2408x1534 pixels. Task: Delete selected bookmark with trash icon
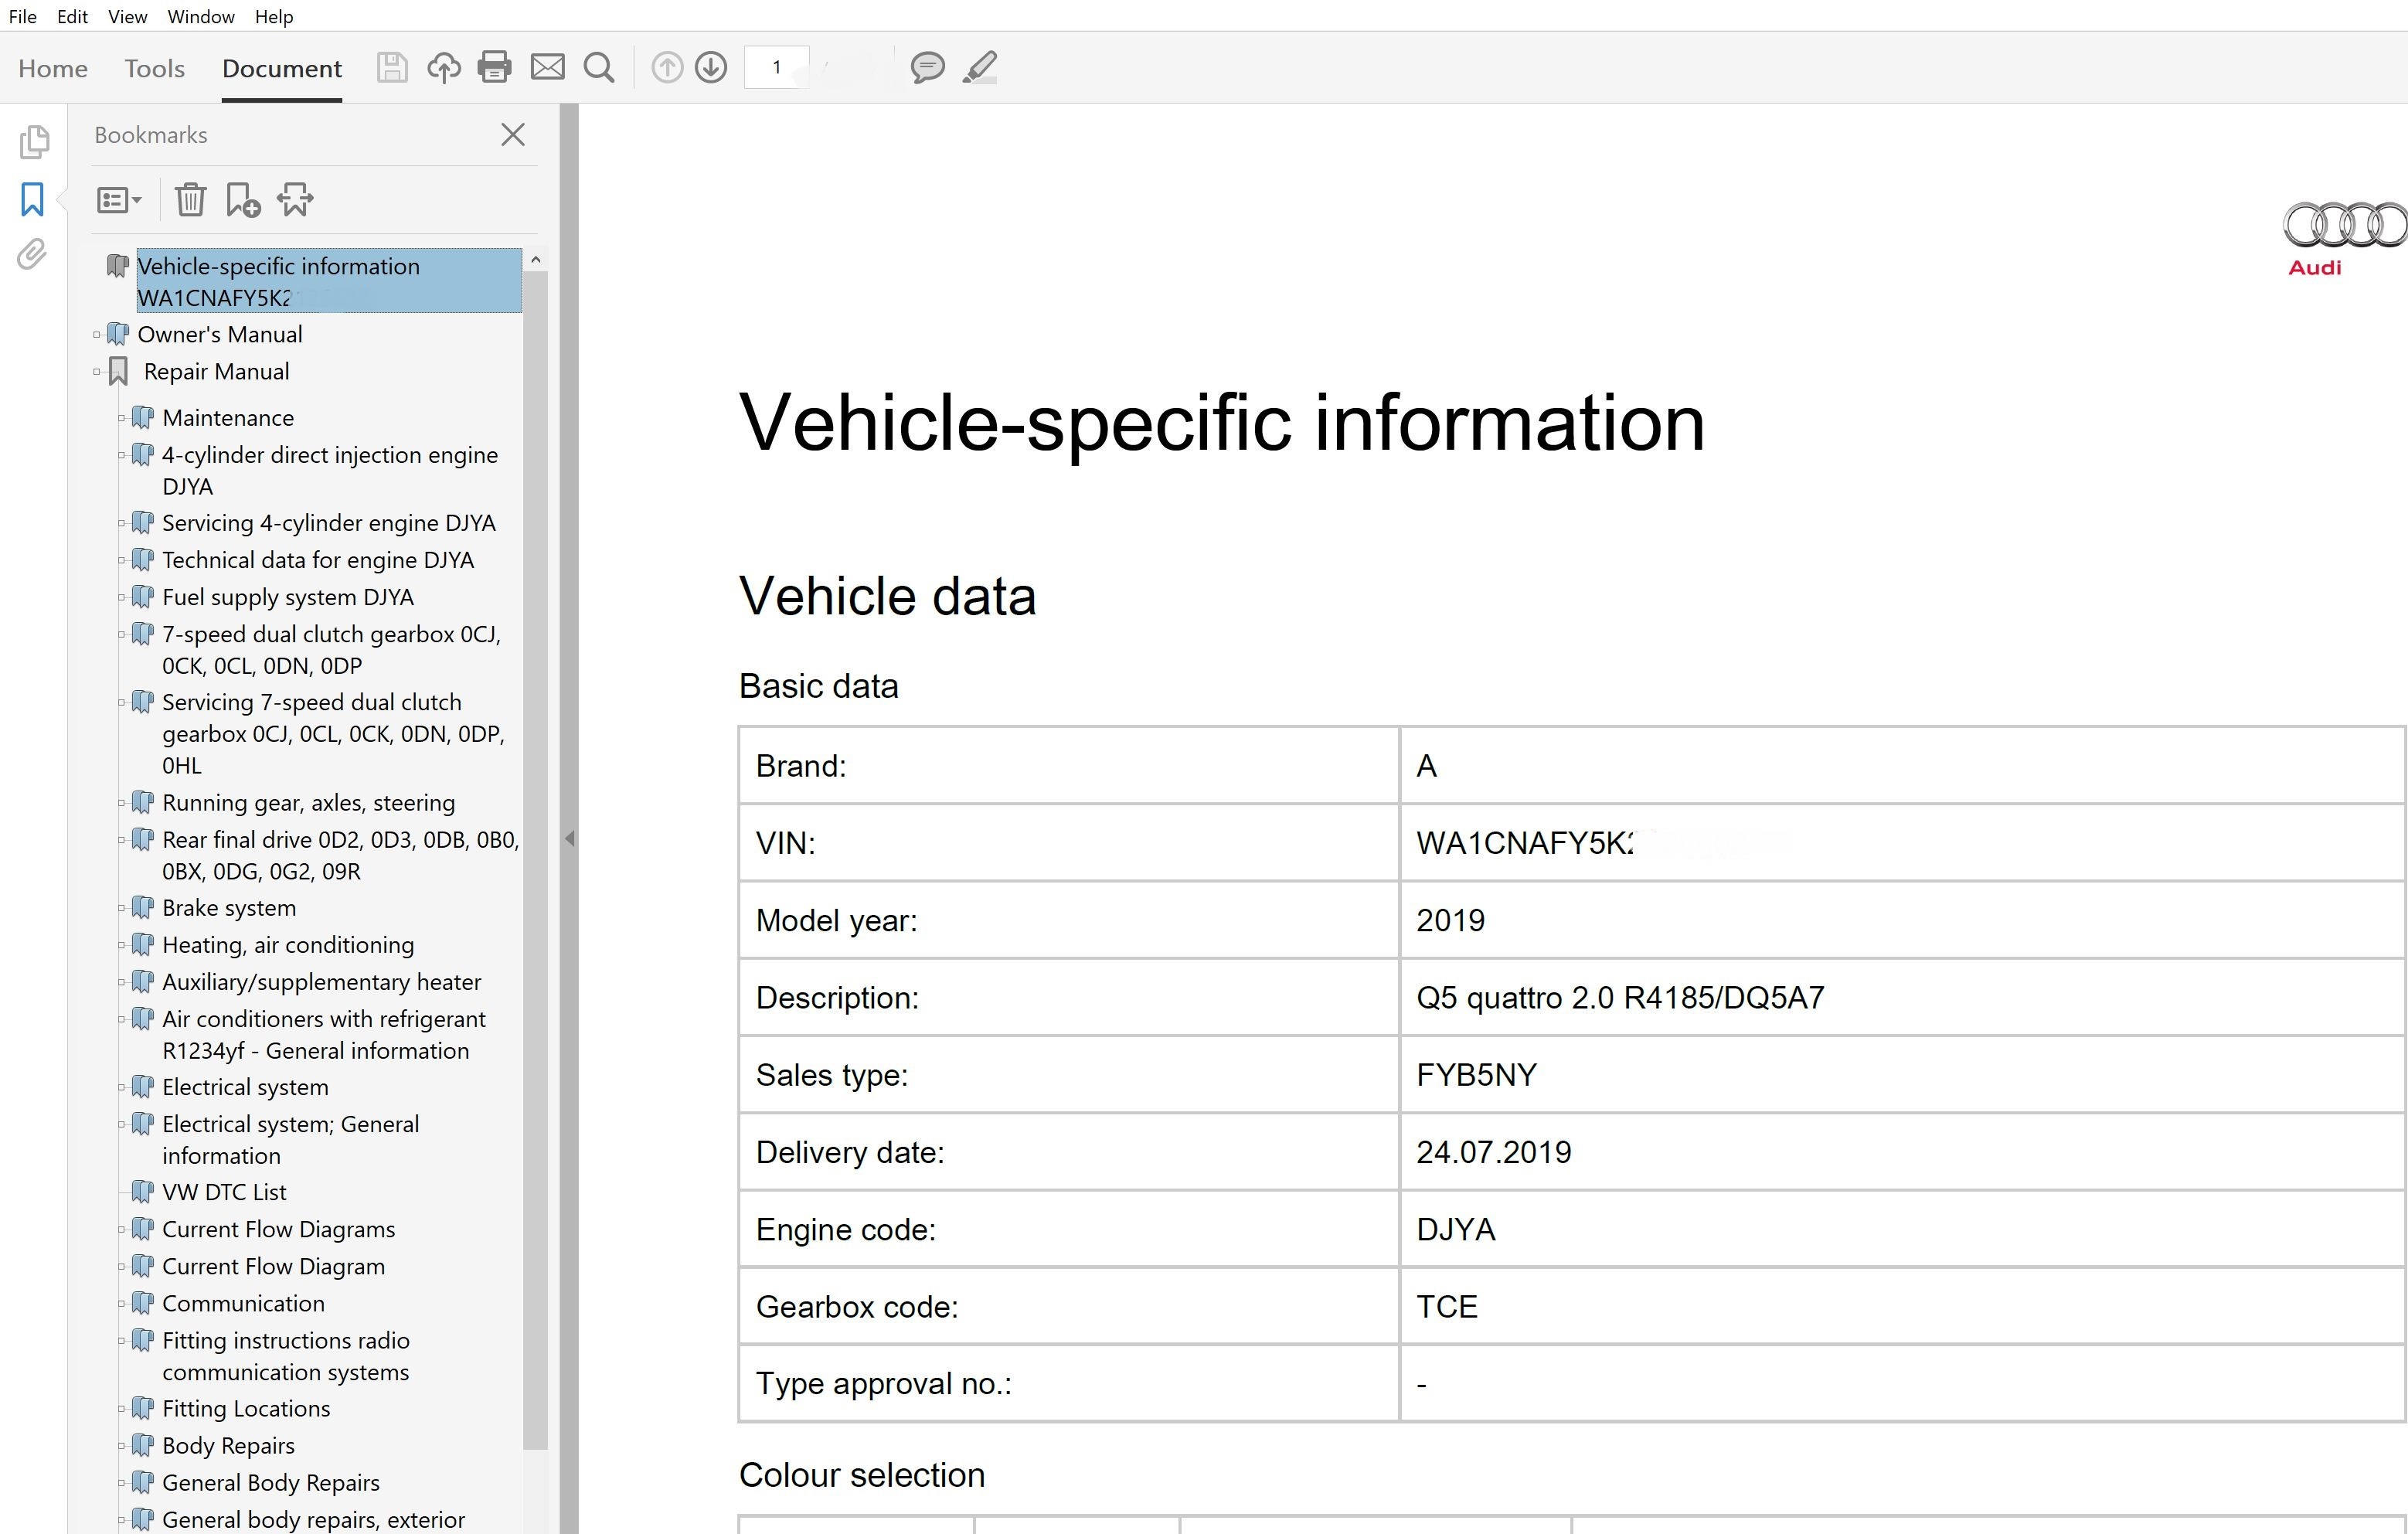tap(190, 200)
